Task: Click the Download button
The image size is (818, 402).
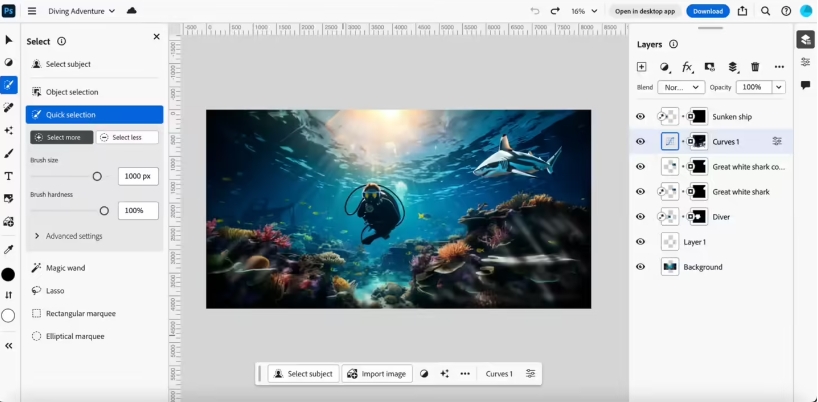Action: (x=707, y=11)
